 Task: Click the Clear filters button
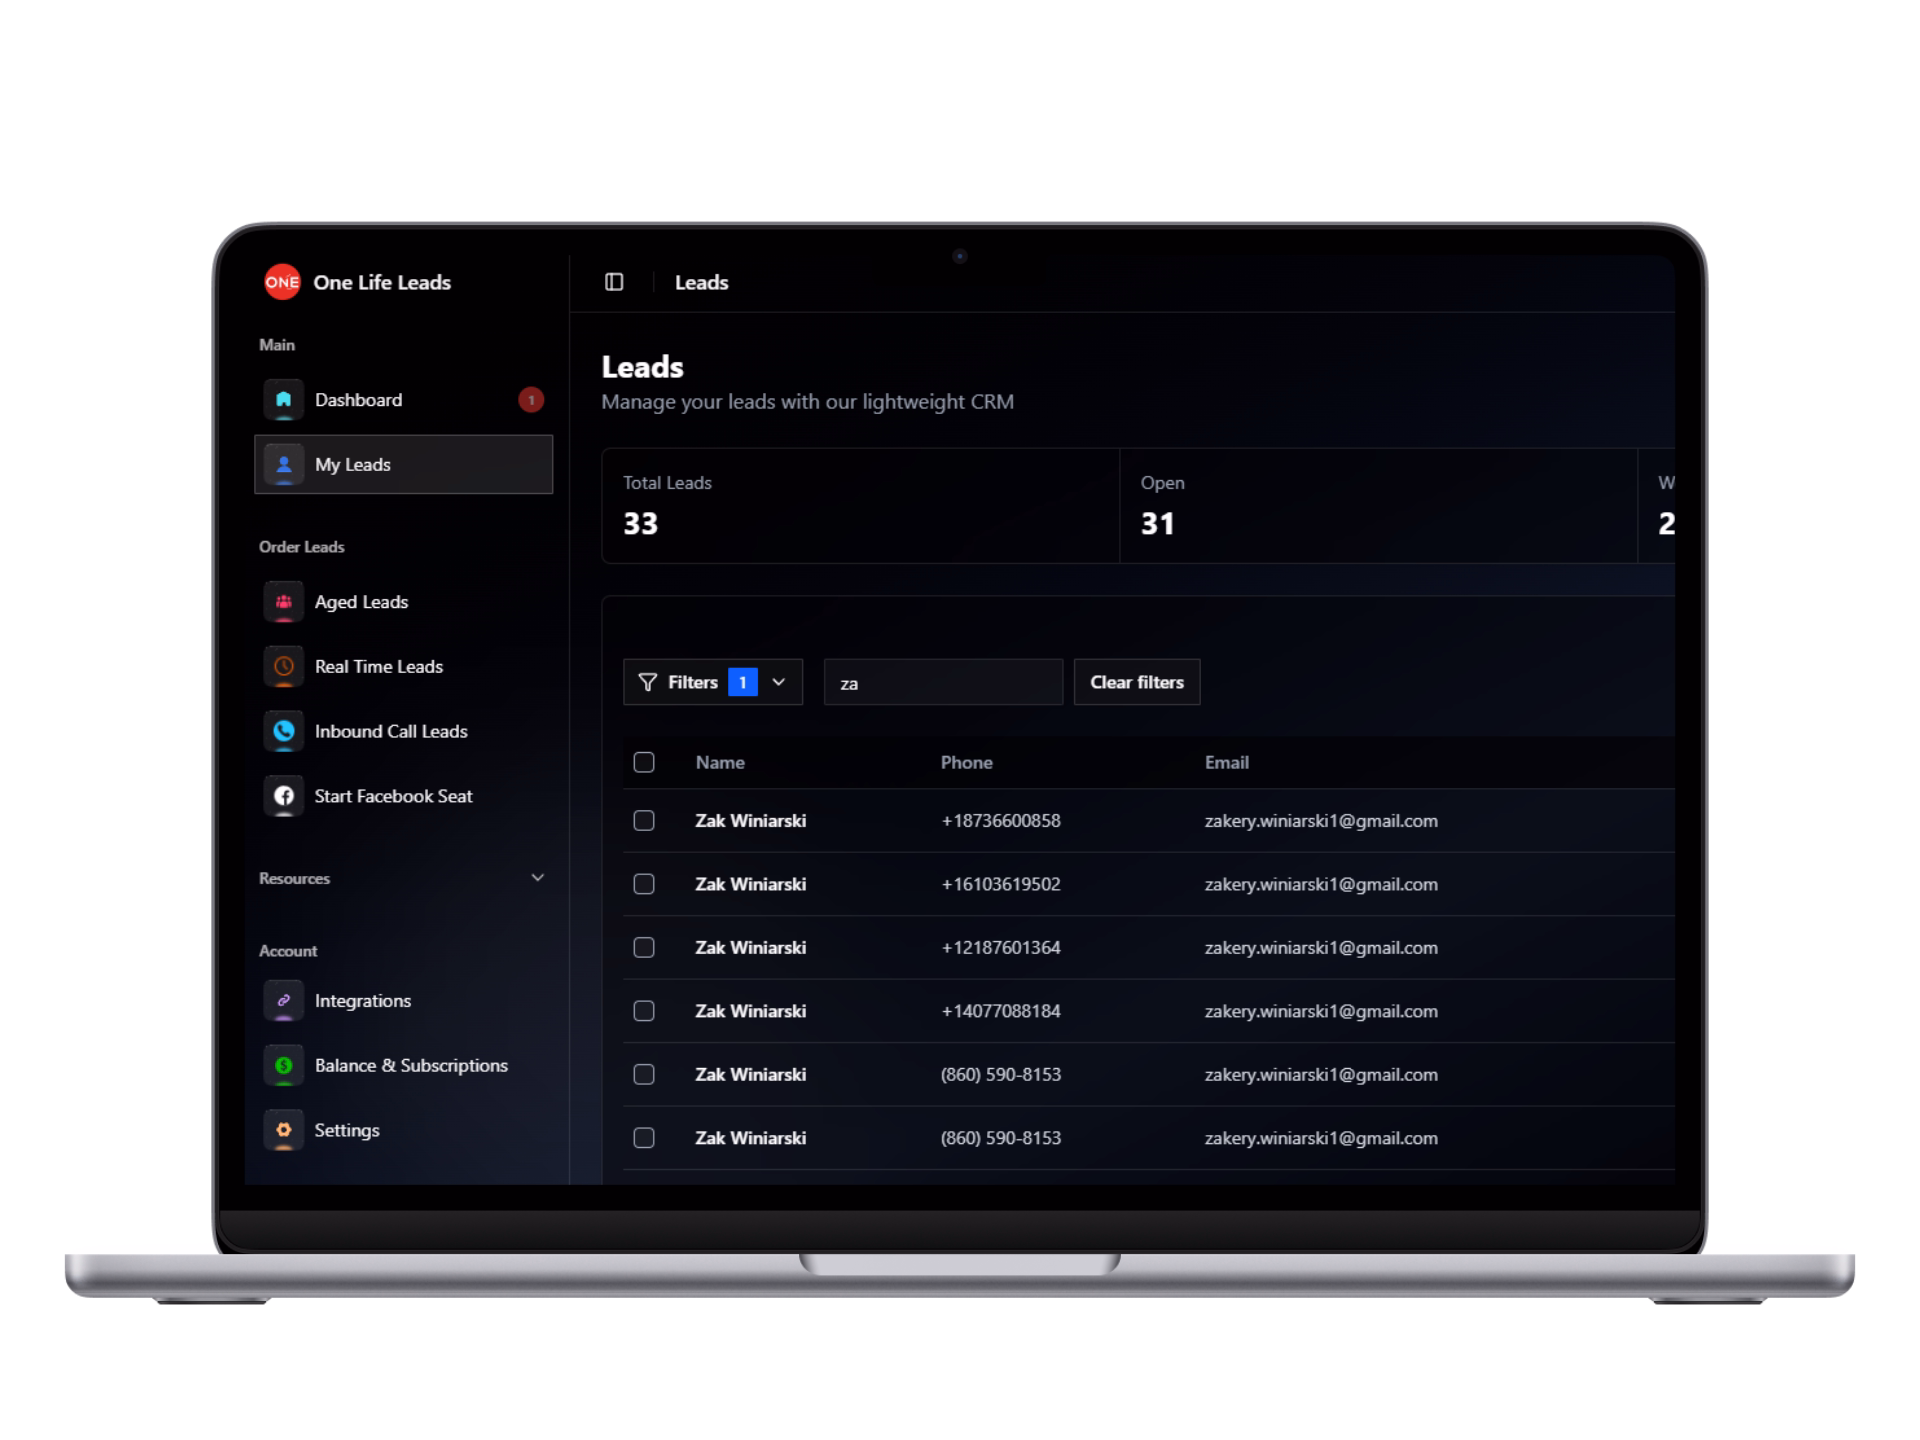coord(1136,681)
